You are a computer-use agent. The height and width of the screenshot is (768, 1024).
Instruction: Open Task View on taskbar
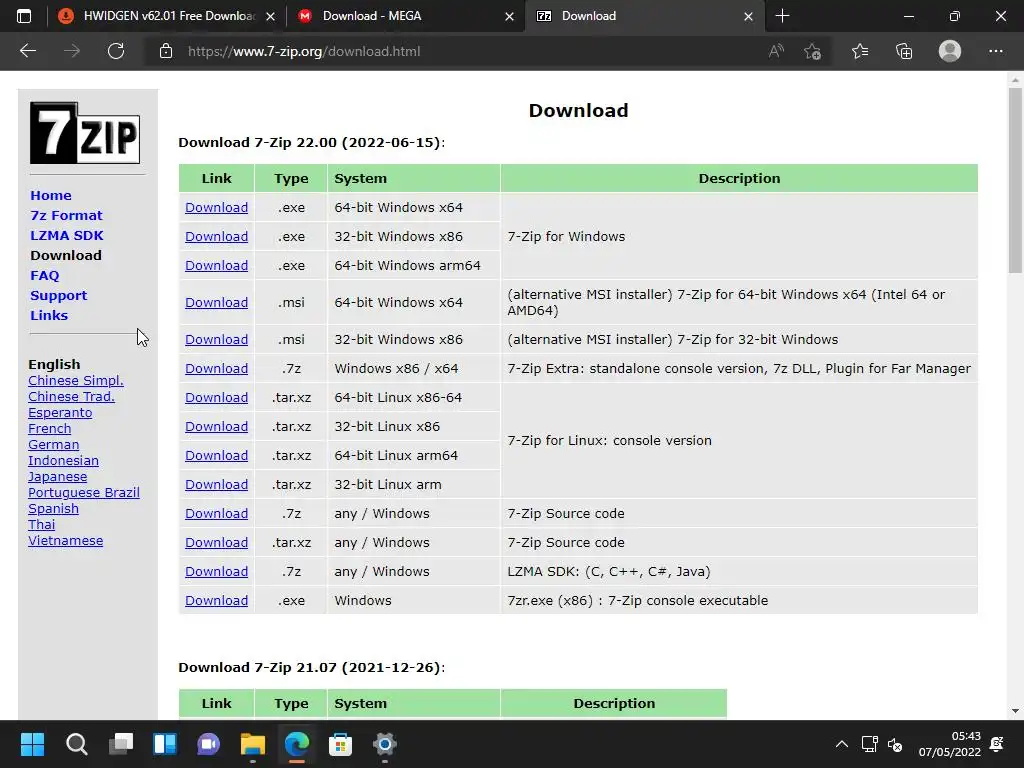click(121, 744)
